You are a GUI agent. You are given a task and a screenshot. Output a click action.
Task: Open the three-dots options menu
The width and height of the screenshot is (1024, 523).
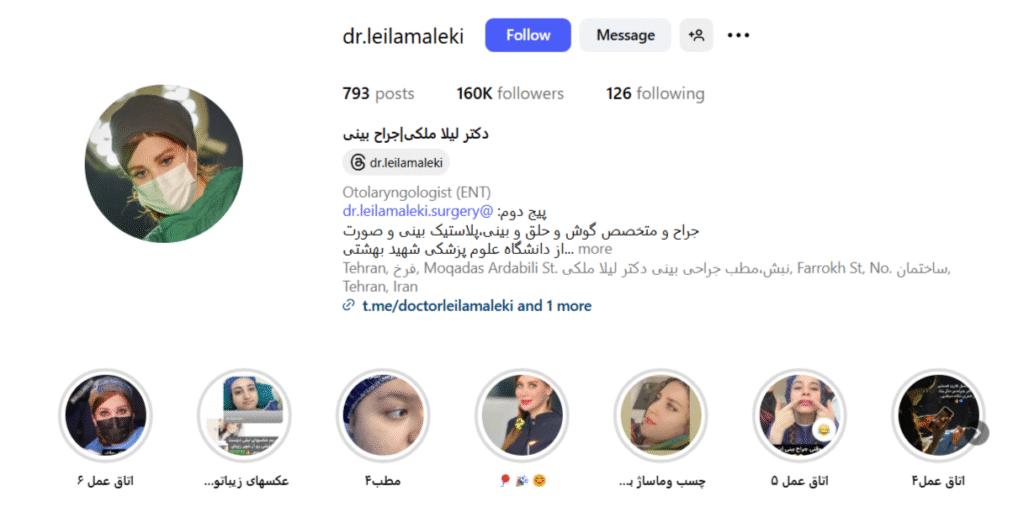pos(739,35)
